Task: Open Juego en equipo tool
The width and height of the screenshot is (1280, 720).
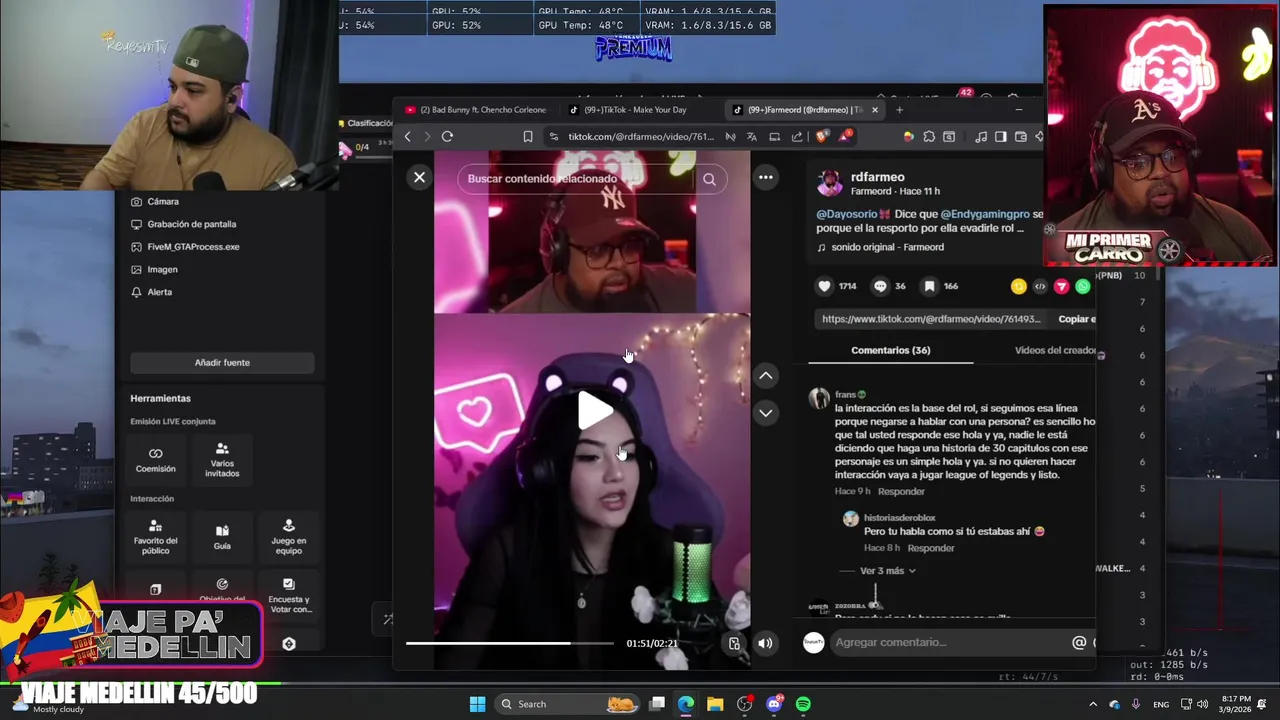Action: point(289,536)
